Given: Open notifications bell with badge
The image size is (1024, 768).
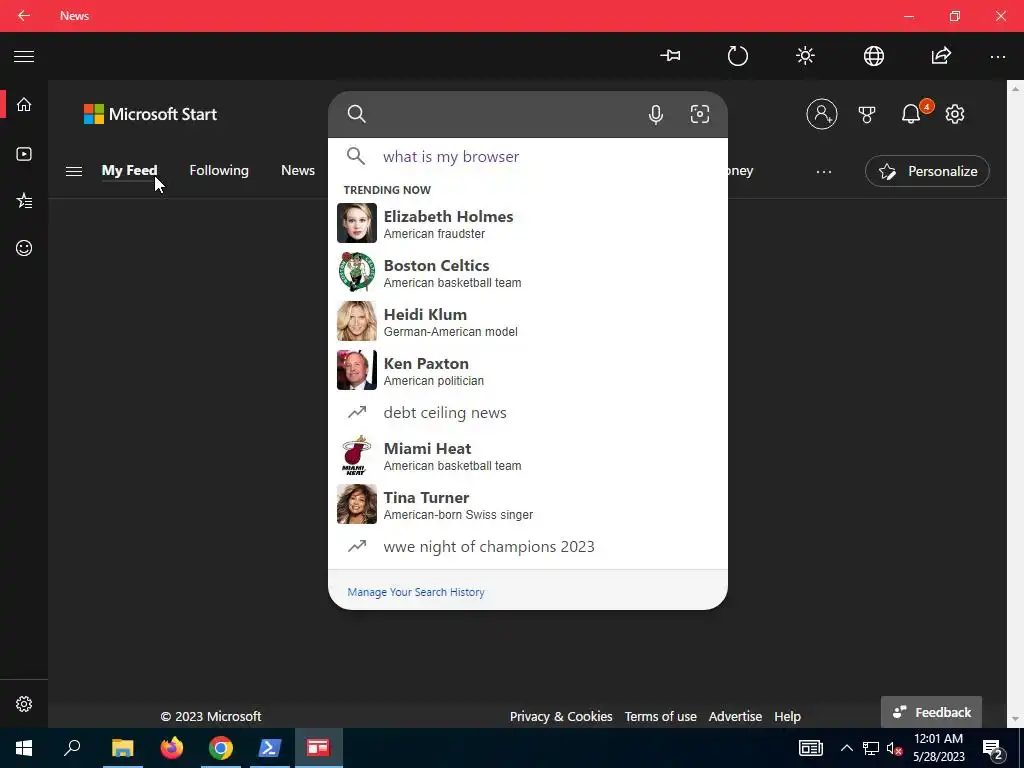Looking at the screenshot, I should coord(912,114).
